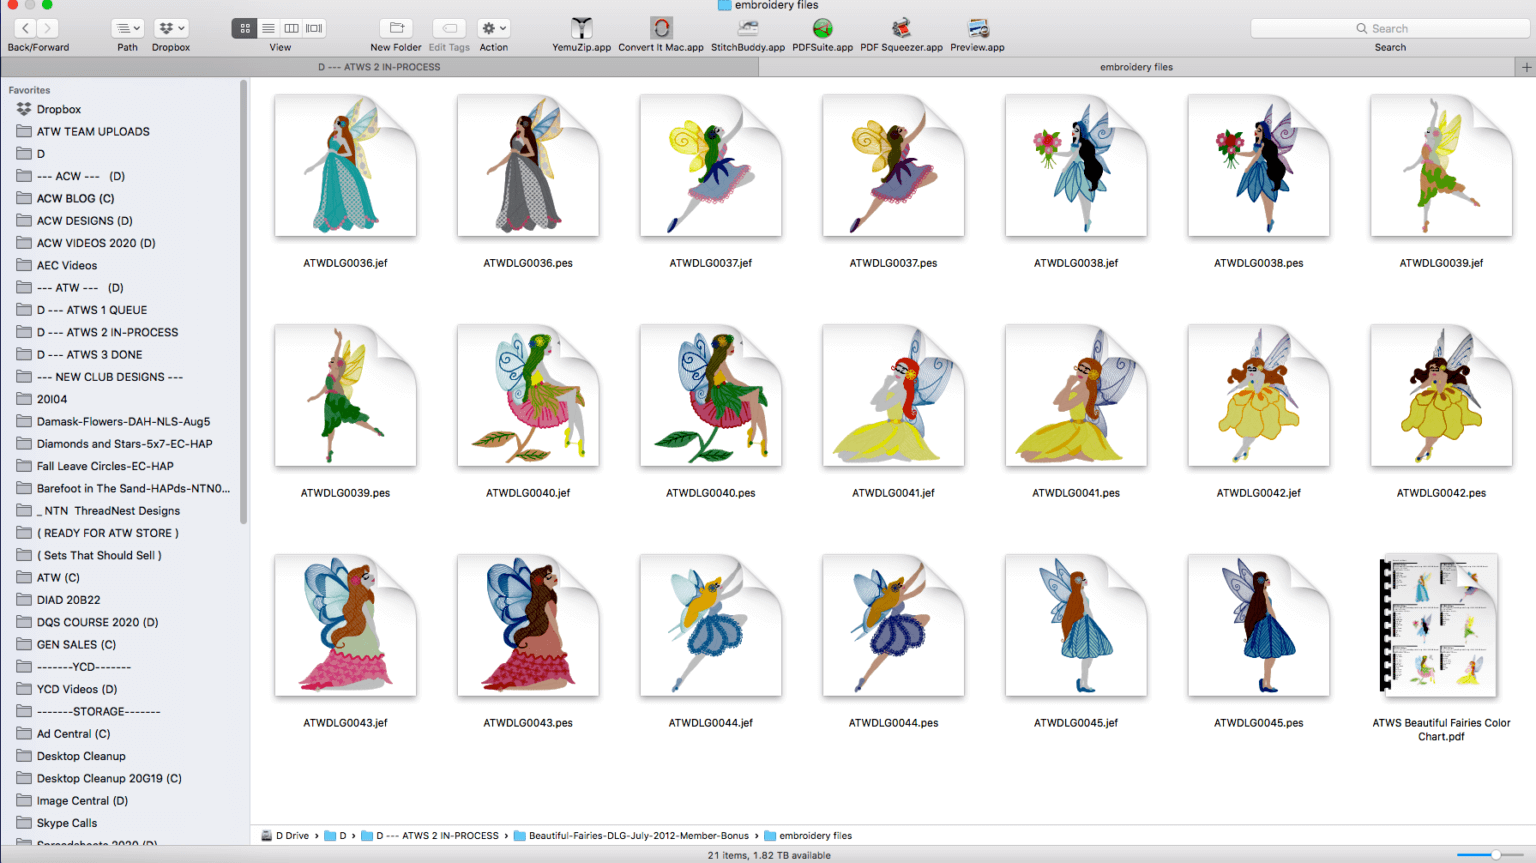
Task: Launch Convert It Mac from the toolbar
Action: click(661, 30)
